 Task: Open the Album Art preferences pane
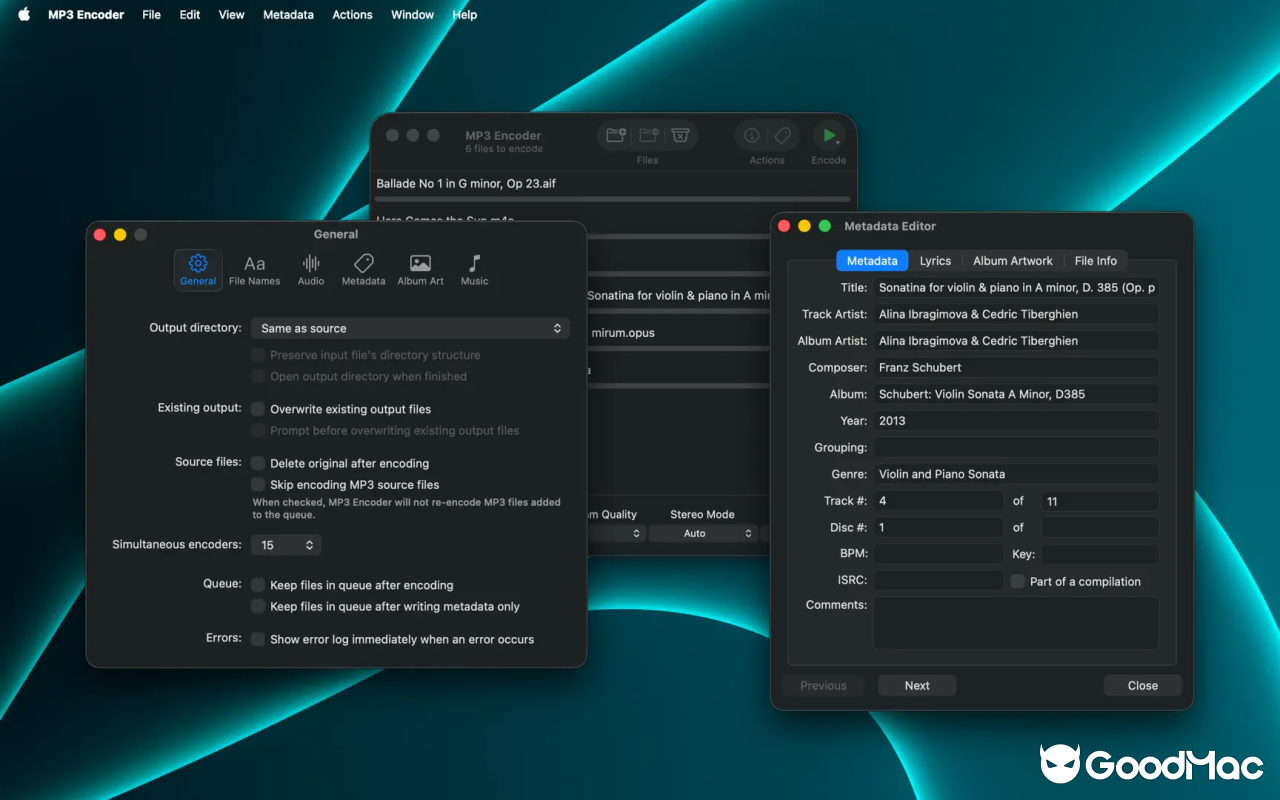(x=420, y=269)
